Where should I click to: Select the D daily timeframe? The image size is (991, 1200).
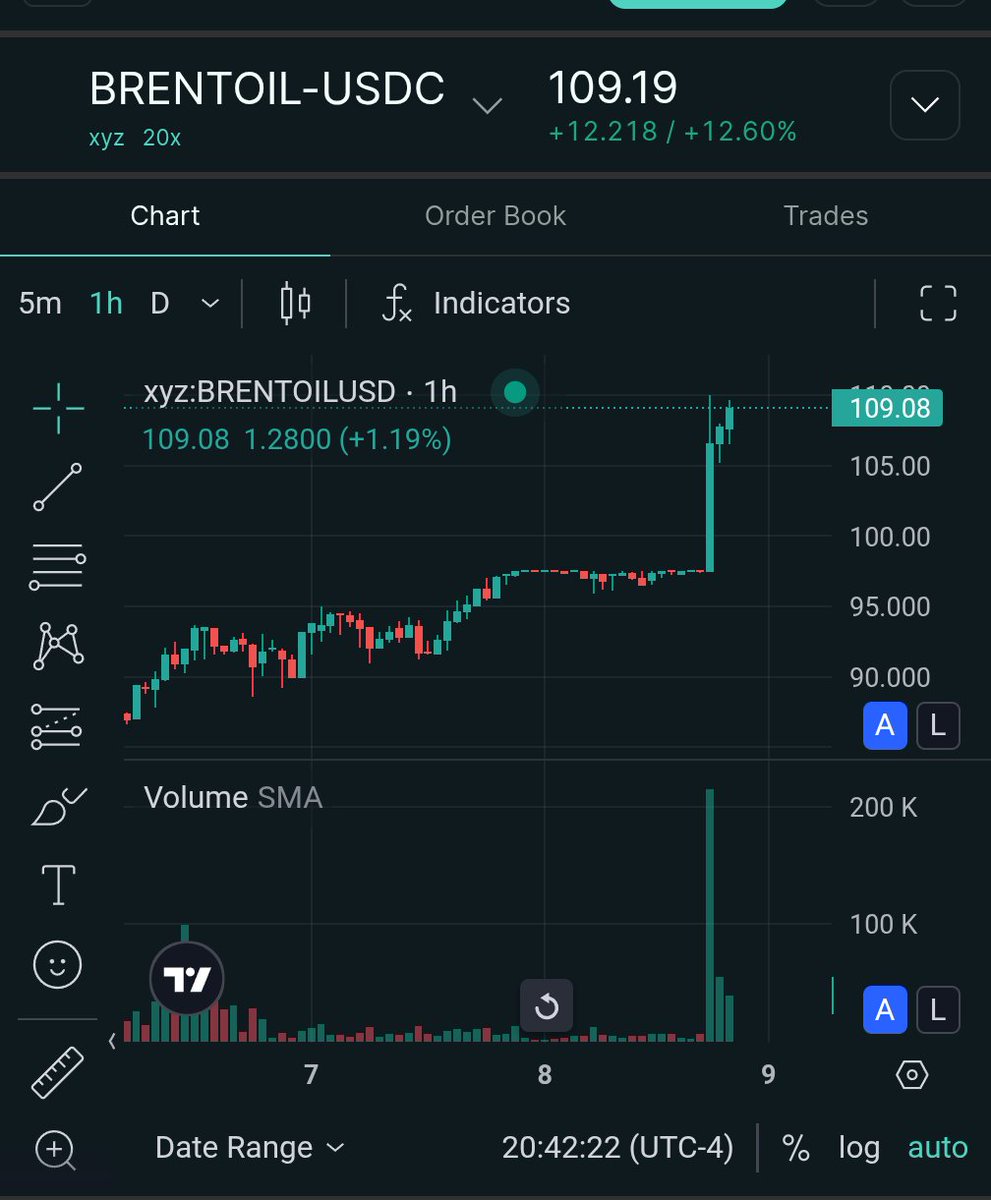click(x=160, y=303)
